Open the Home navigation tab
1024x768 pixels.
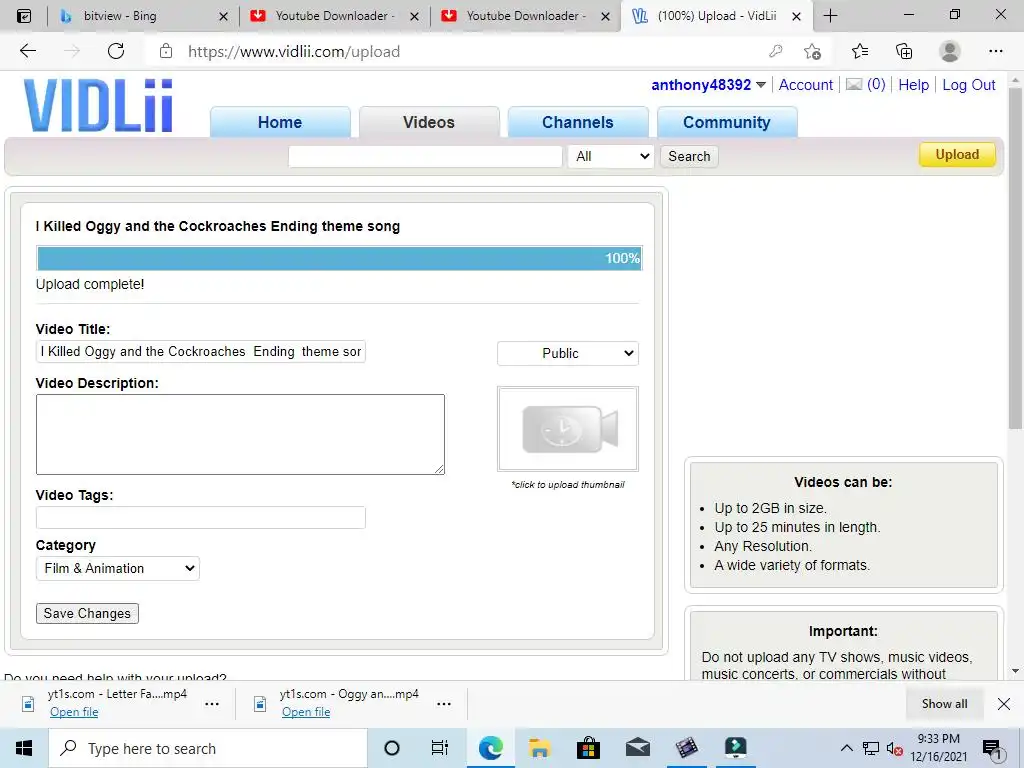click(x=280, y=122)
